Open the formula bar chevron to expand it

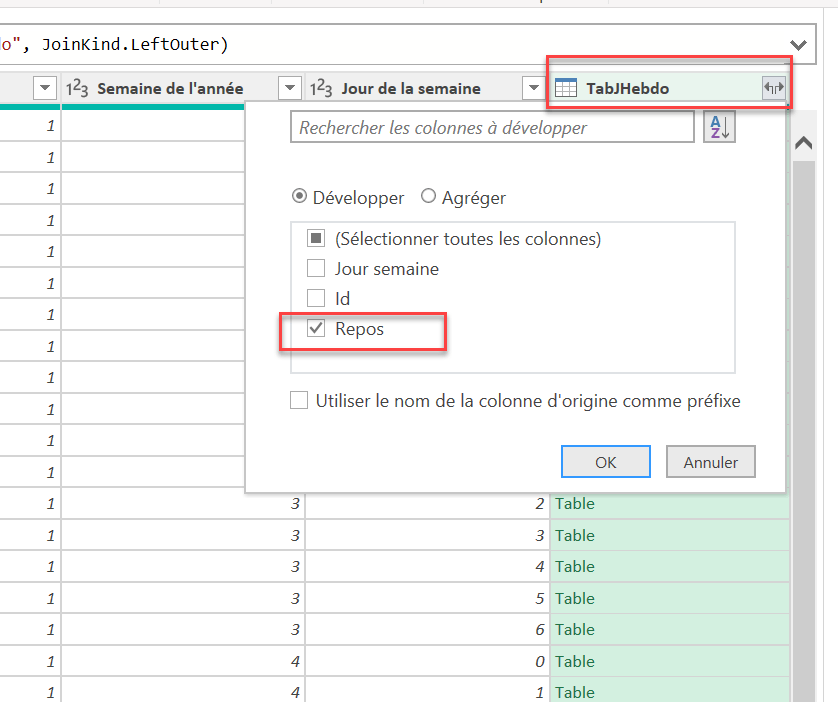point(797,44)
